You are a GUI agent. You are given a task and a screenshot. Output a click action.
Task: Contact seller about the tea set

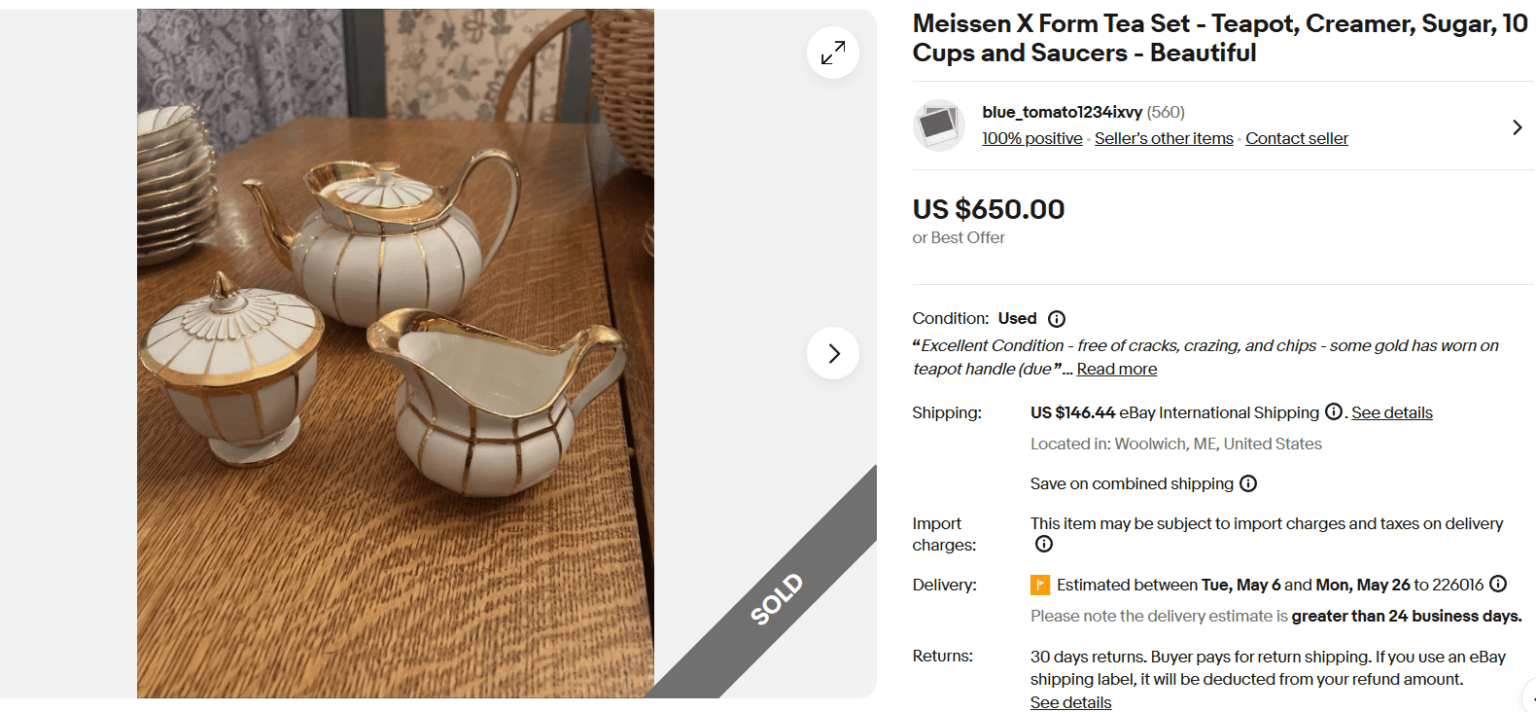pos(1296,138)
